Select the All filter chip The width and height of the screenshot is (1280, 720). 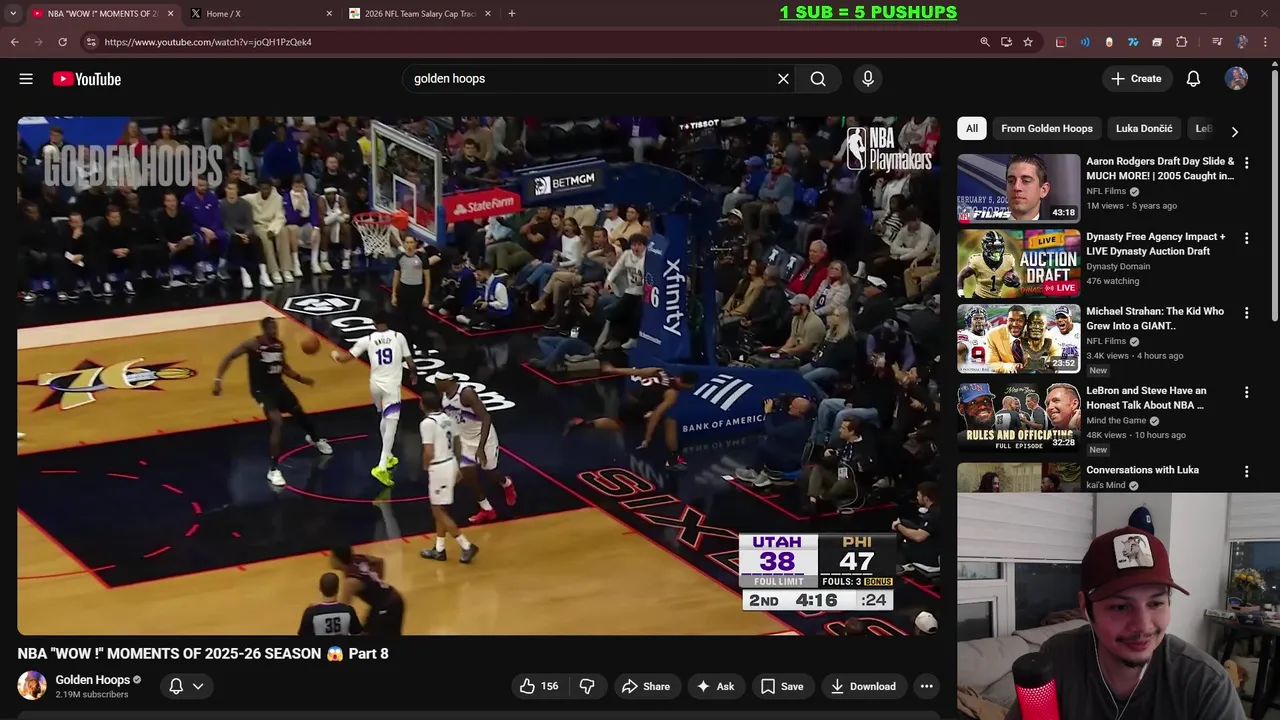click(972, 128)
